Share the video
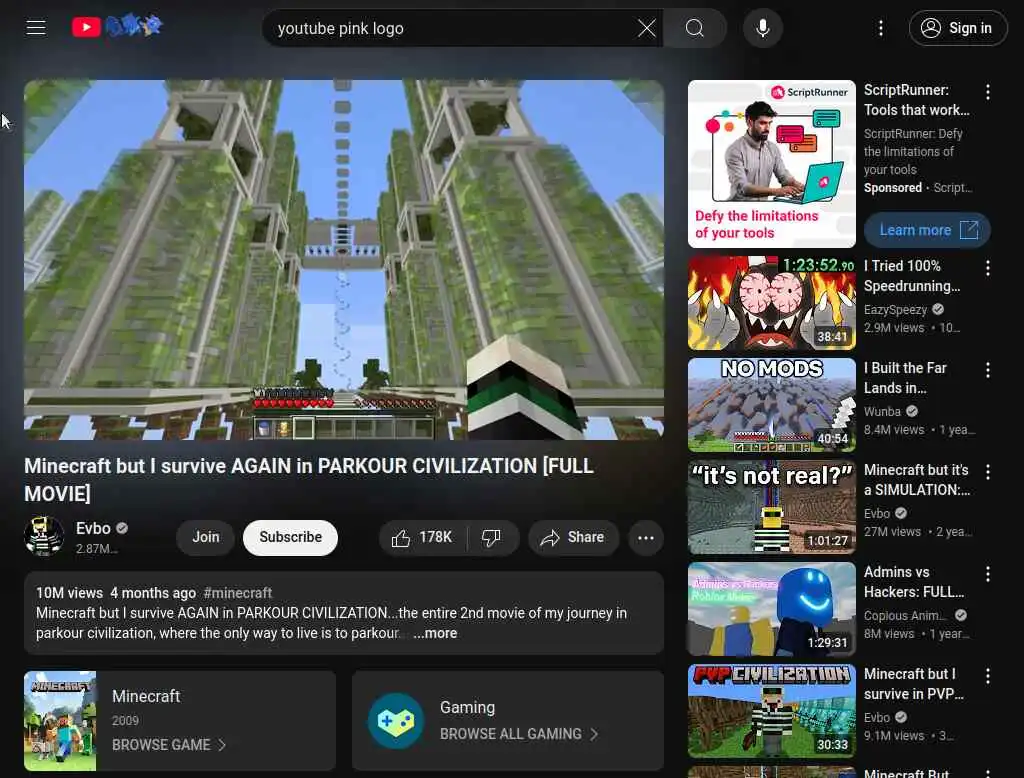 (573, 538)
